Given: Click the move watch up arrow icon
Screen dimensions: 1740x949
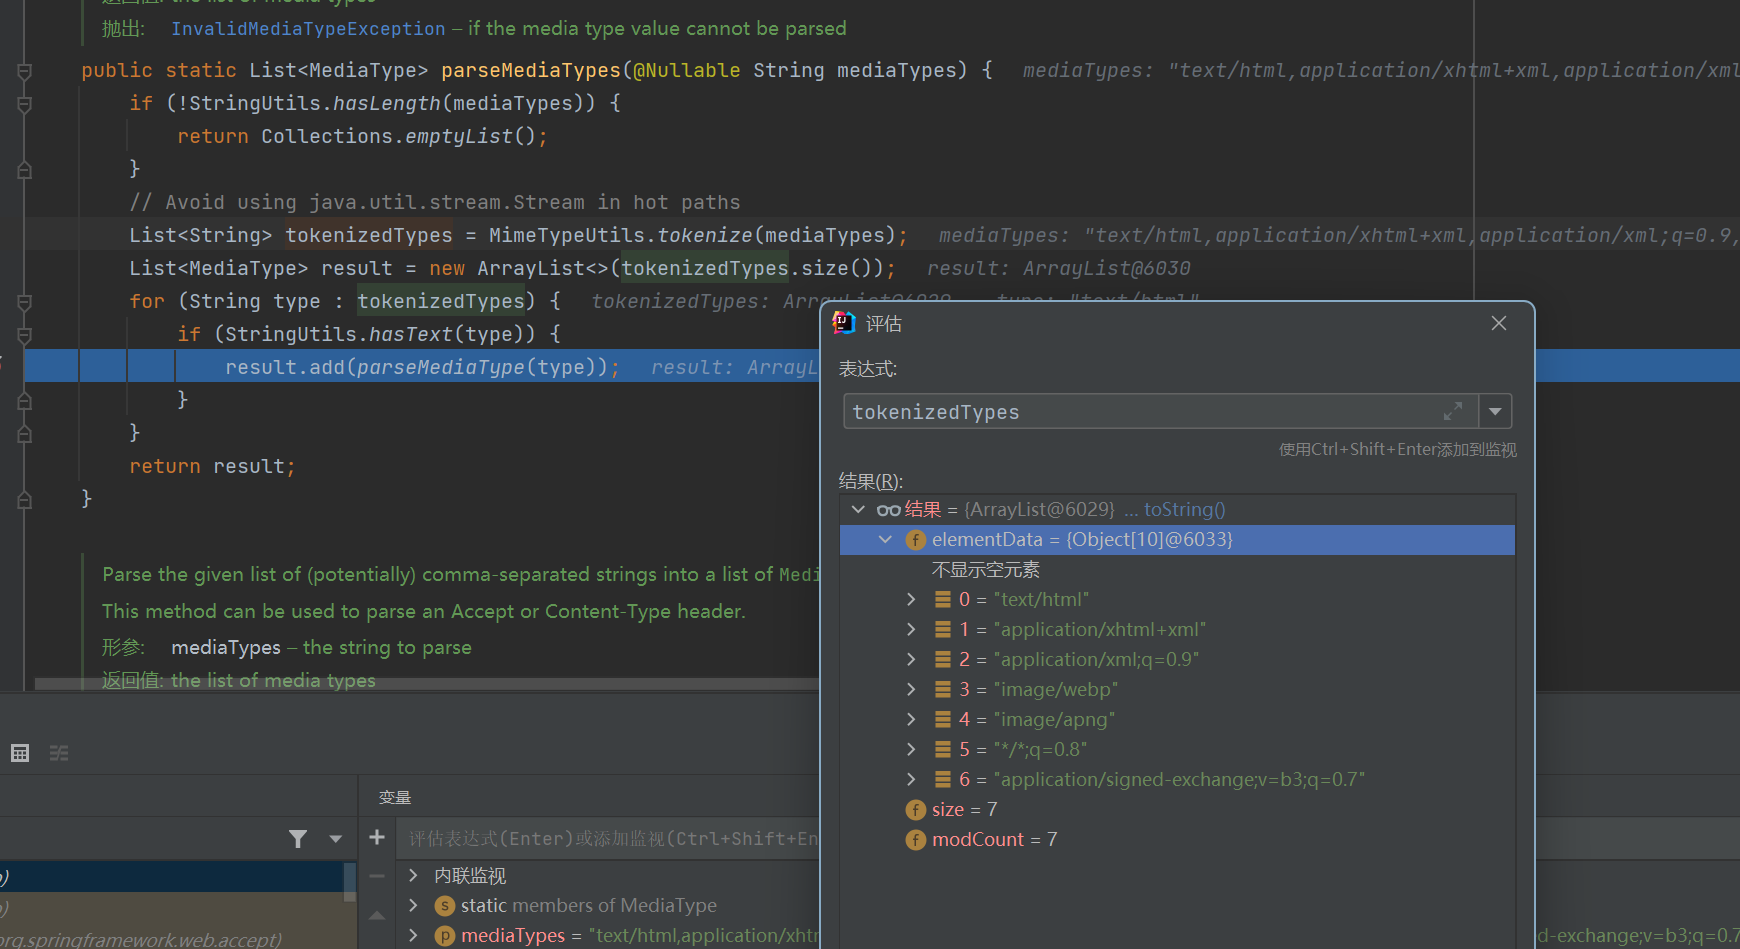Looking at the screenshot, I should tap(377, 914).
